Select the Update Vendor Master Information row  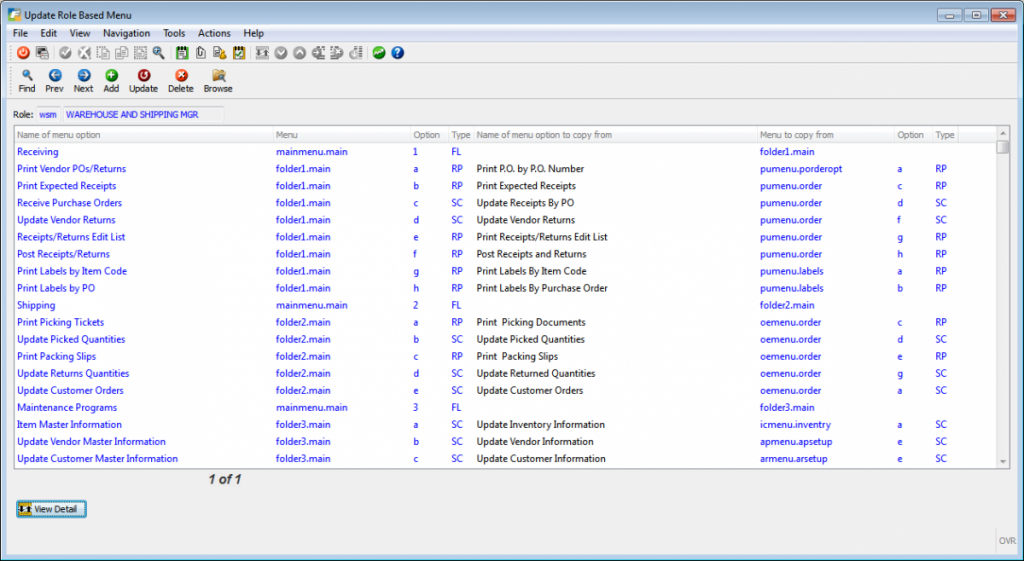[91, 441]
